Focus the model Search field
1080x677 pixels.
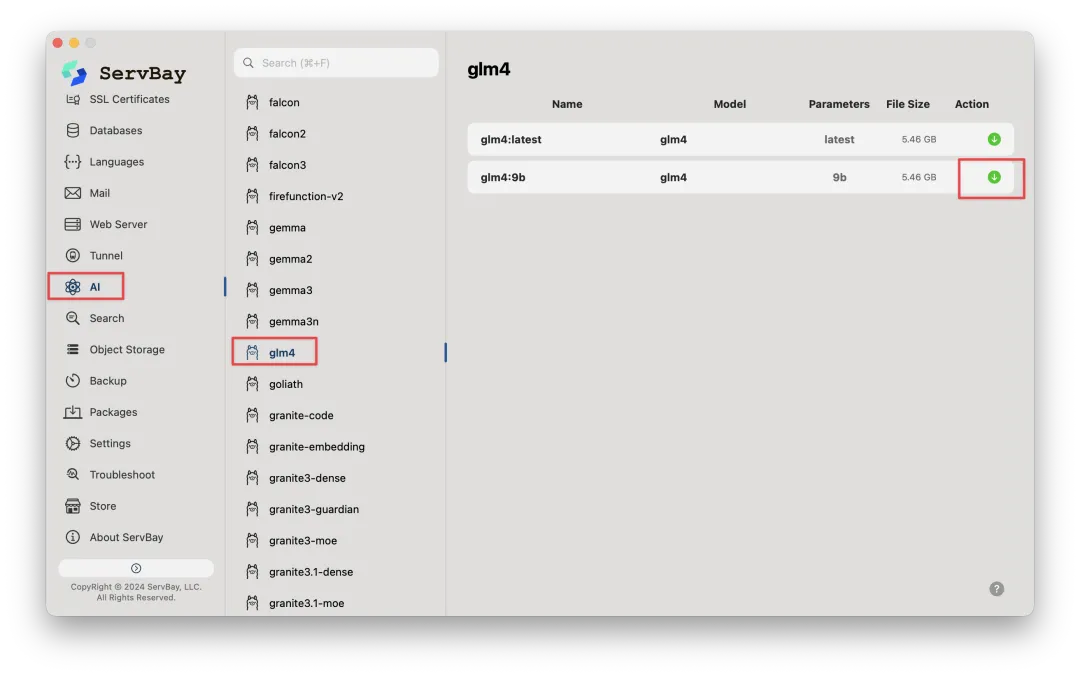tap(336, 63)
